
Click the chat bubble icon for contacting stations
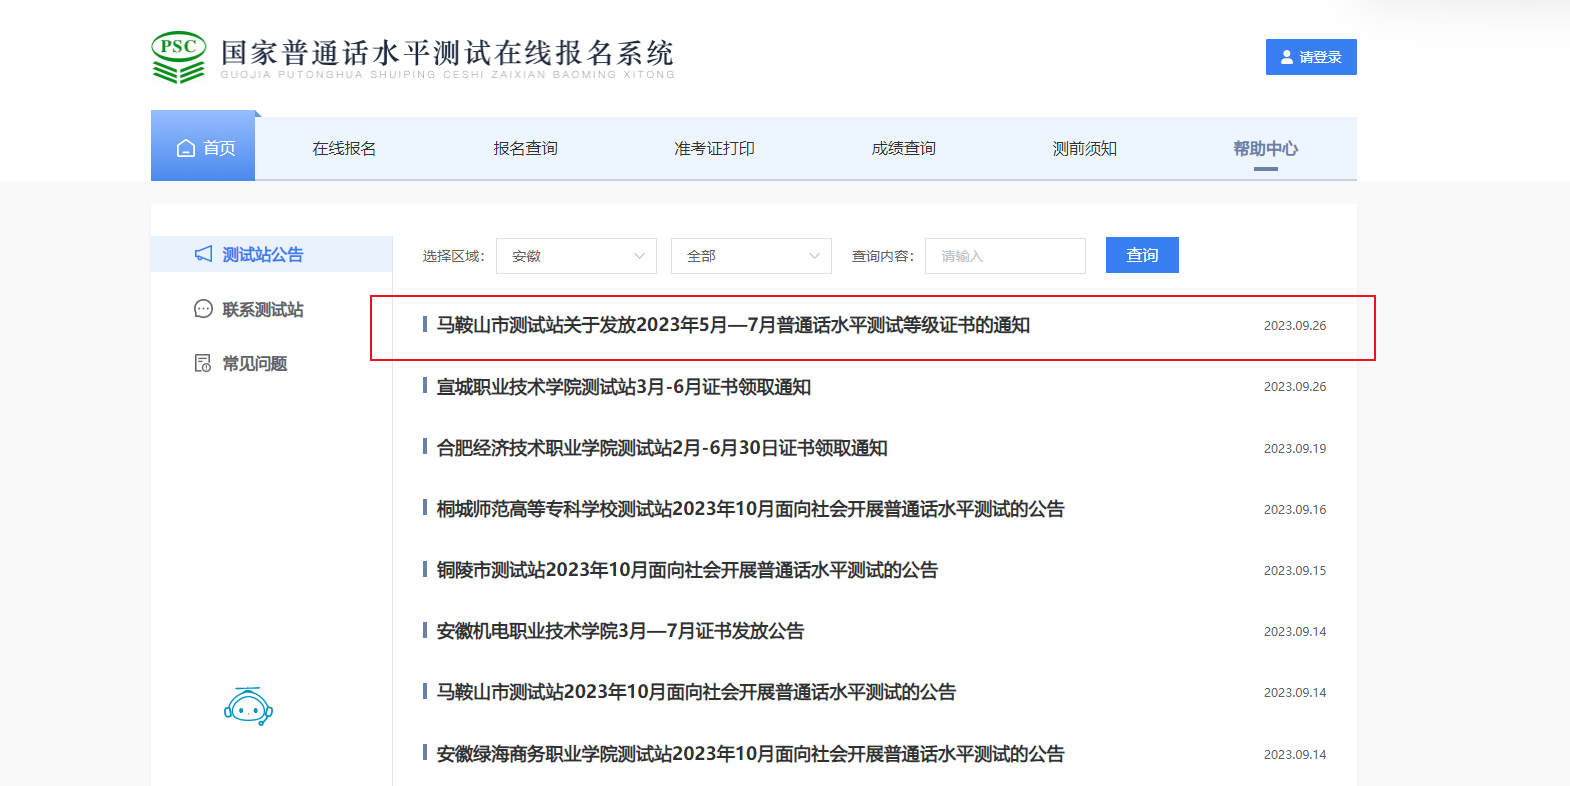point(203,309)
